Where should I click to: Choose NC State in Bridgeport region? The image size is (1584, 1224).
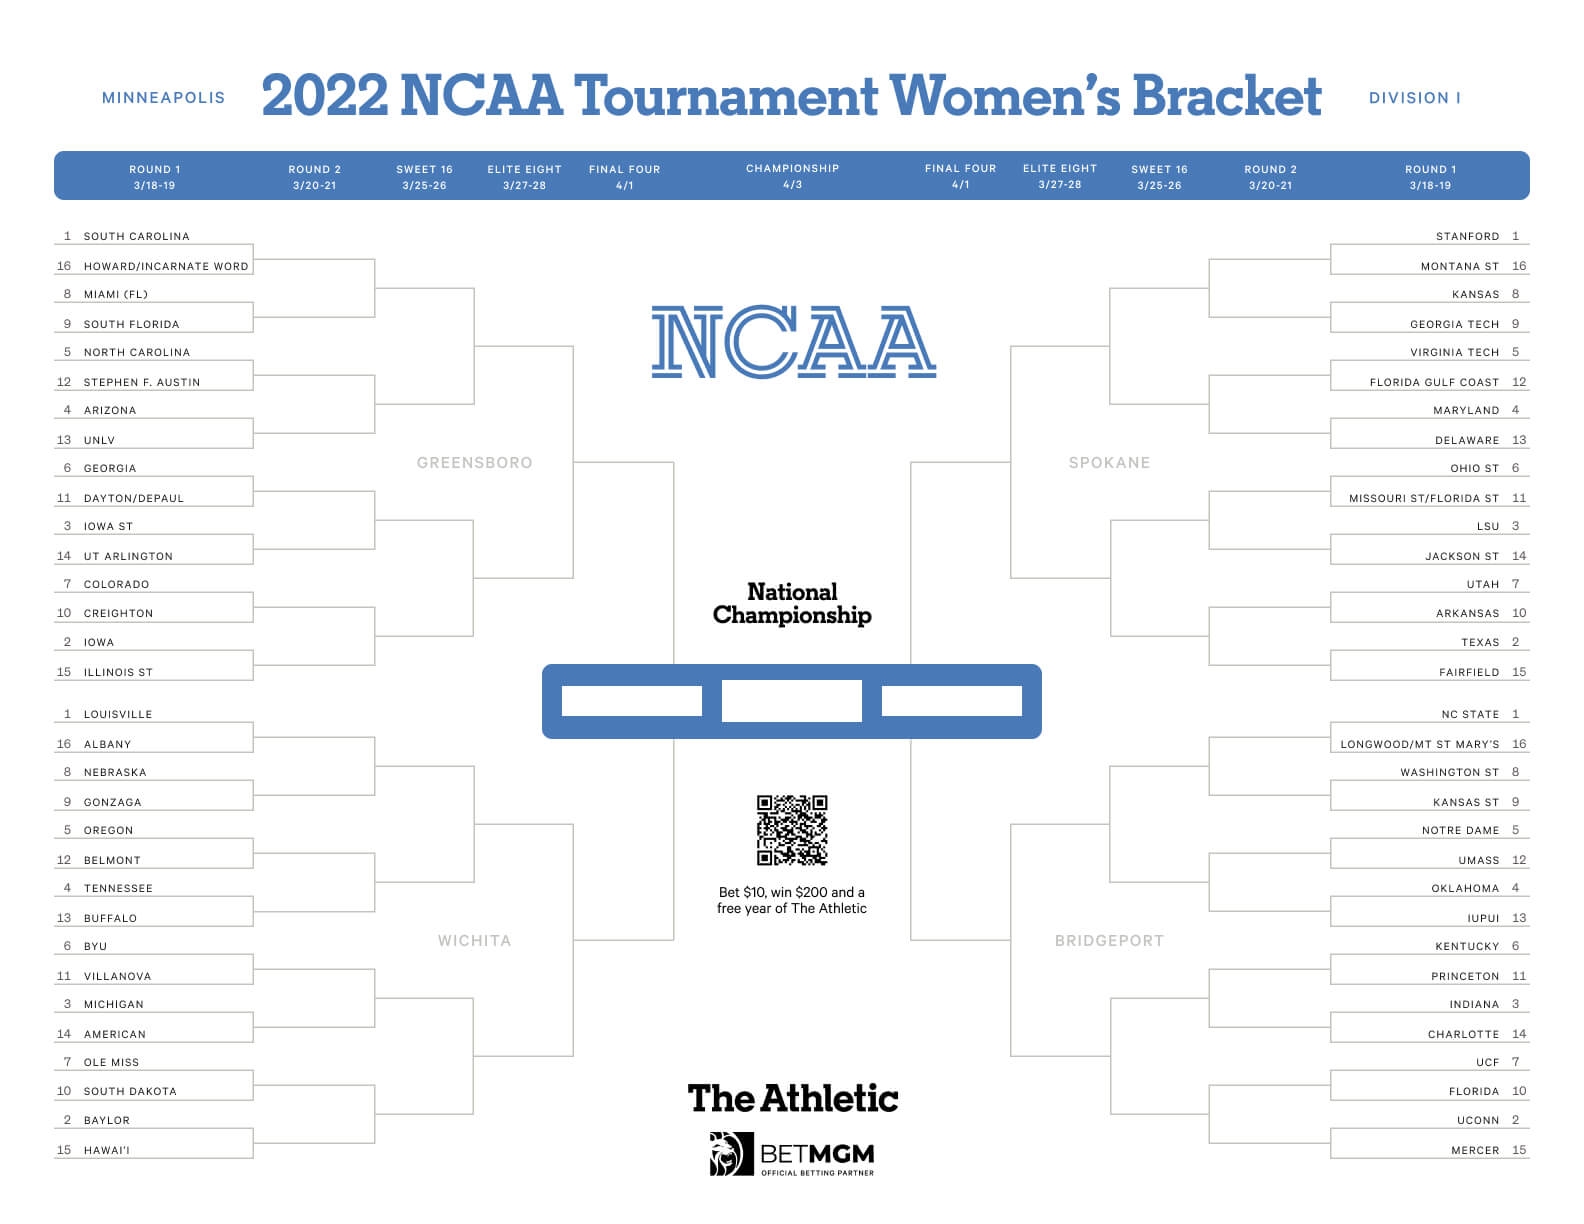point(1470,715)
